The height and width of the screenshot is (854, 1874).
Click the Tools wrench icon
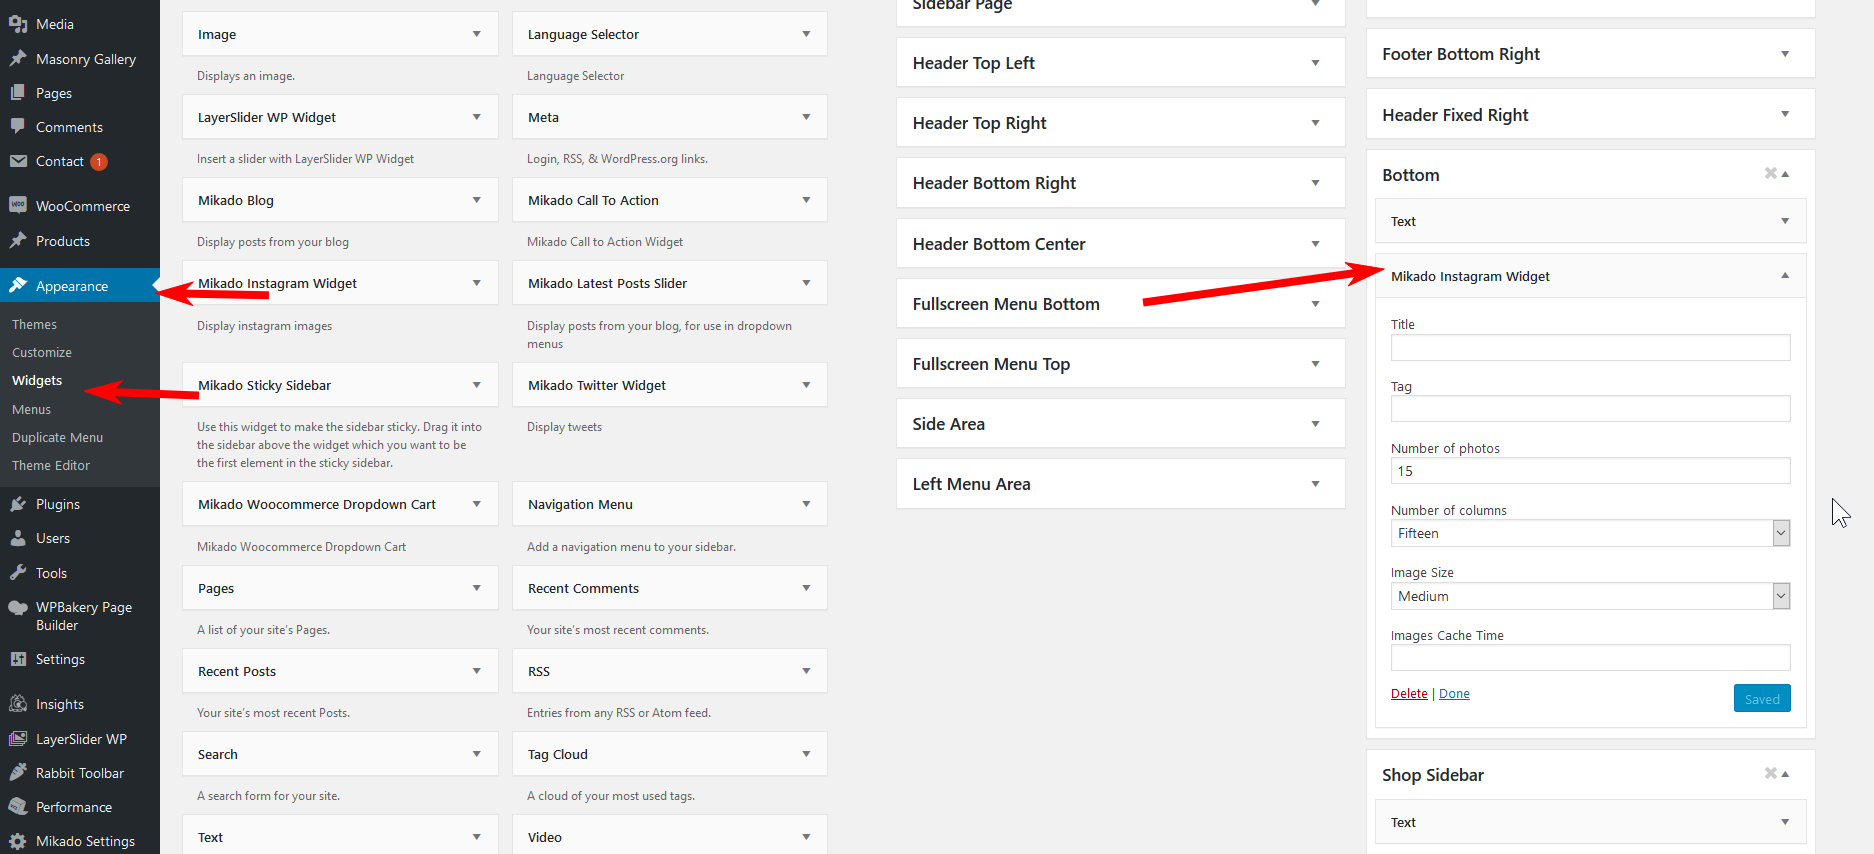coord(18,573)
